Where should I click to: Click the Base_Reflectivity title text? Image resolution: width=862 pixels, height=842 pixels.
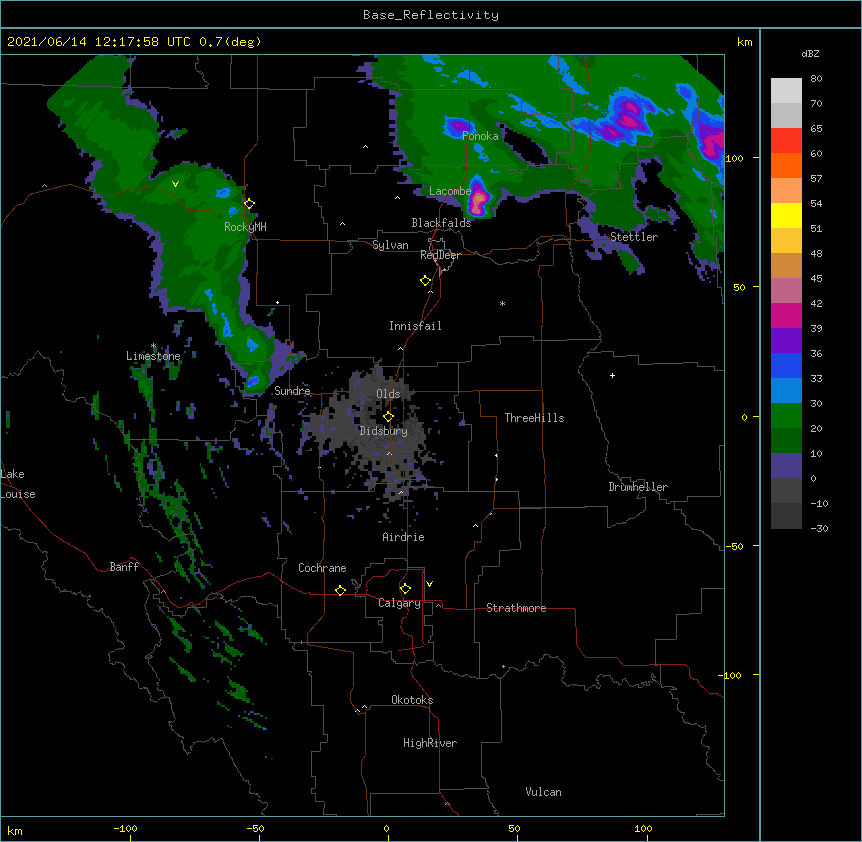(x=431, y=15)
